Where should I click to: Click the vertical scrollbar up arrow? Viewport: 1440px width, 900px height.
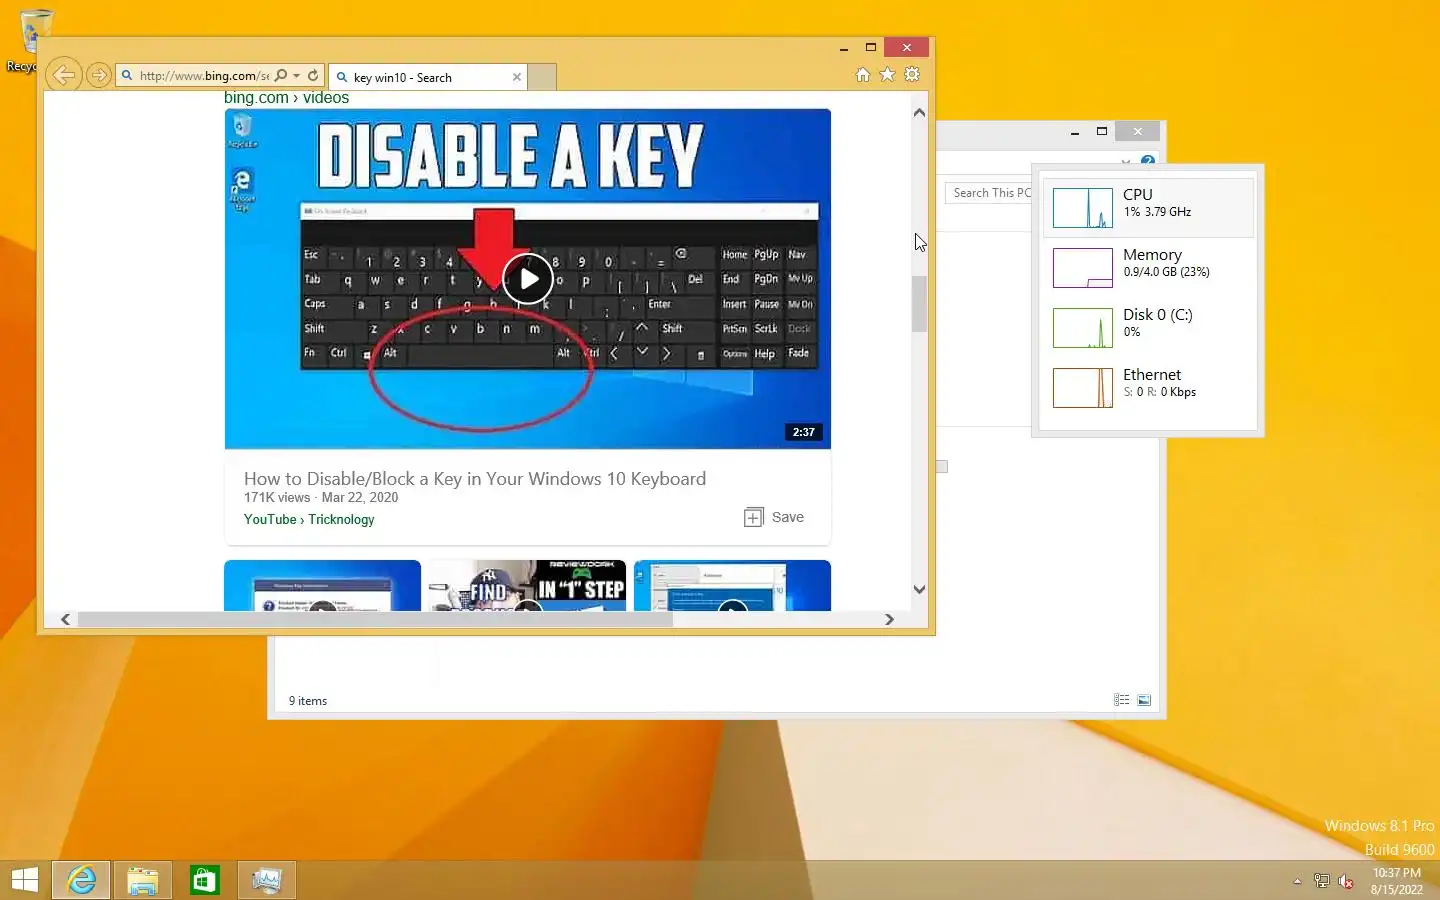(x=919, y=112)
